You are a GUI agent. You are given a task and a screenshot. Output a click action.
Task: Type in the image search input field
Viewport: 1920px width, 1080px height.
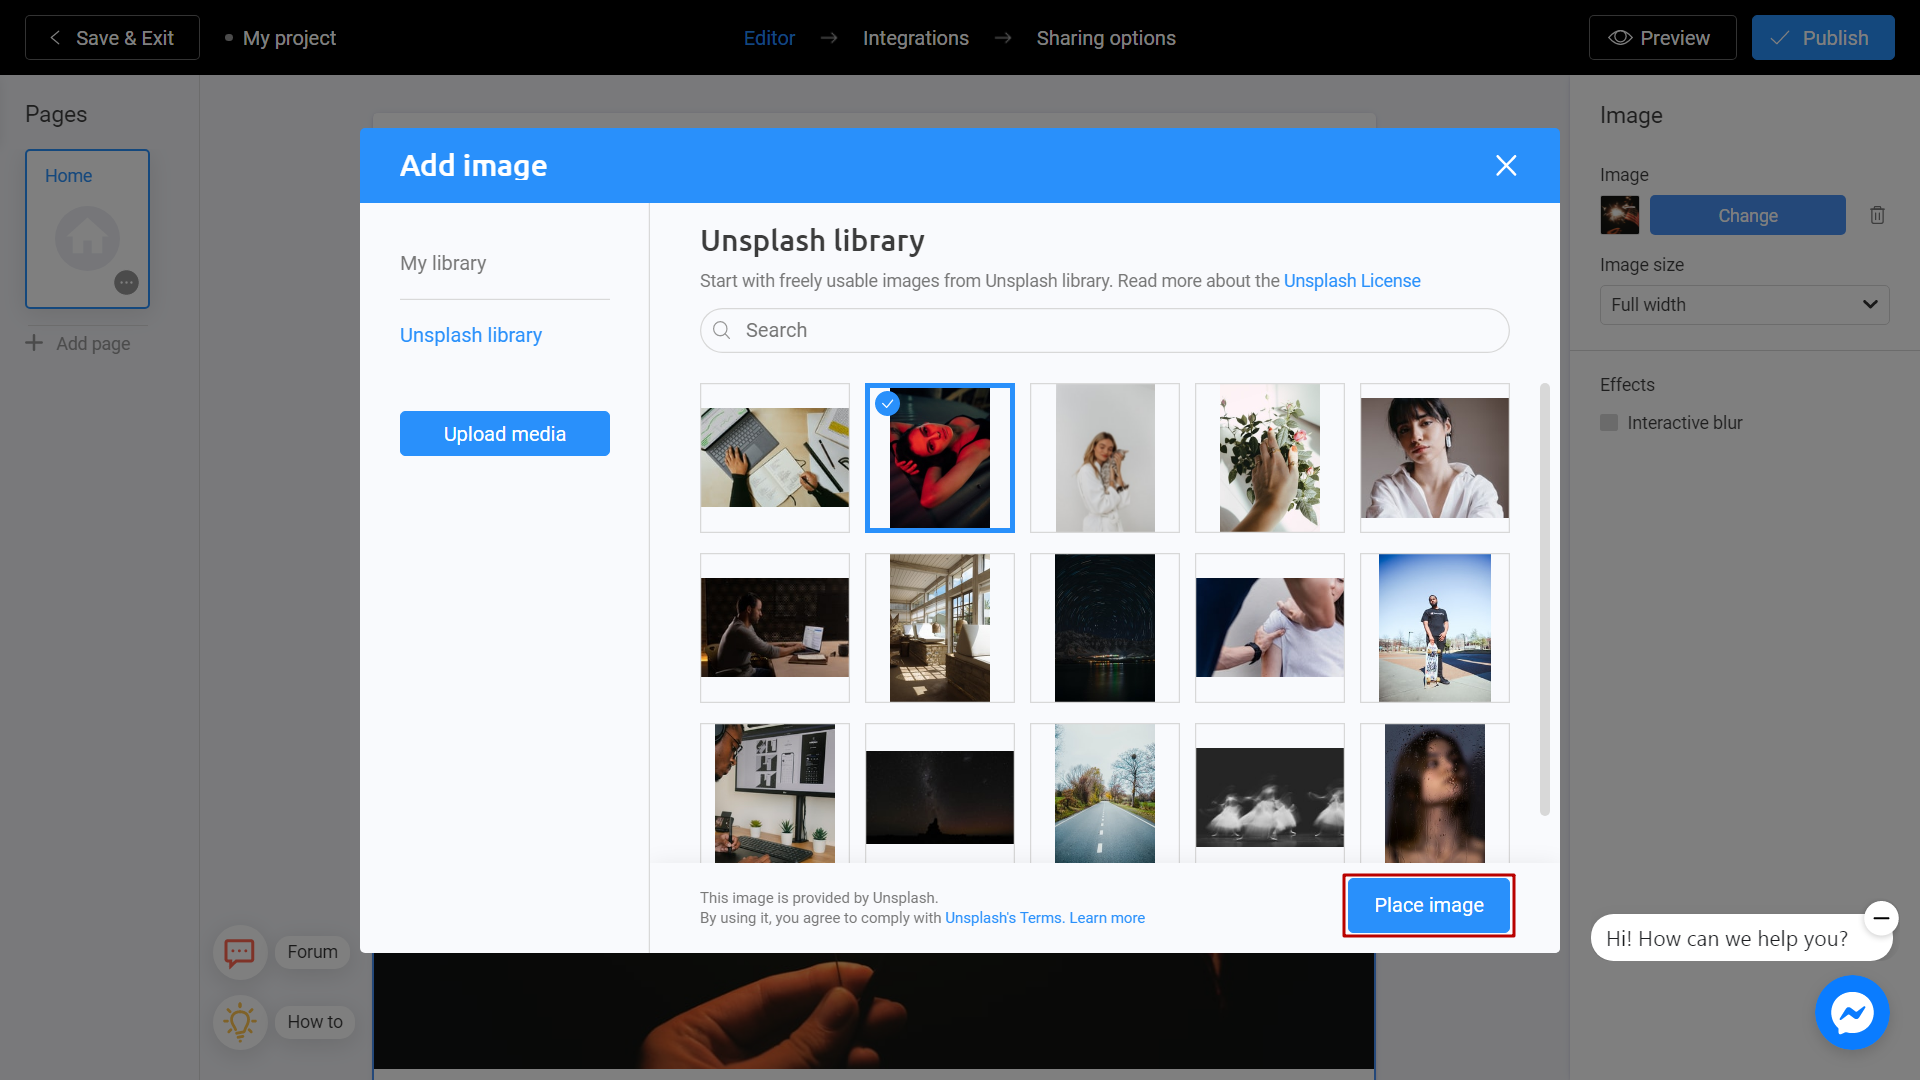pos(1105,330)
